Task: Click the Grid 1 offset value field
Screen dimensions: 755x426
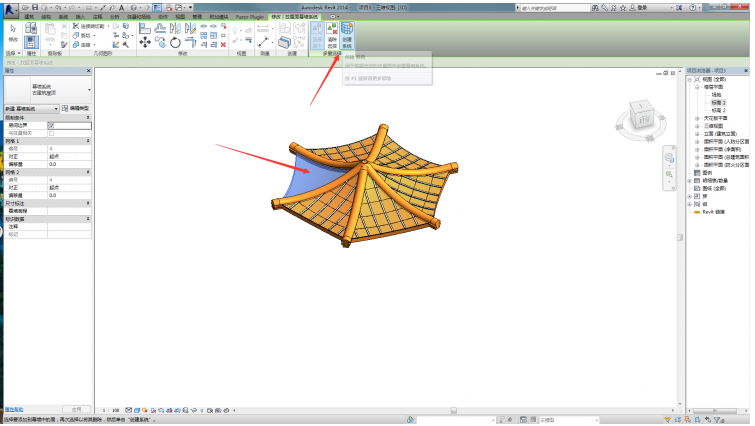Action: [69, 164]
